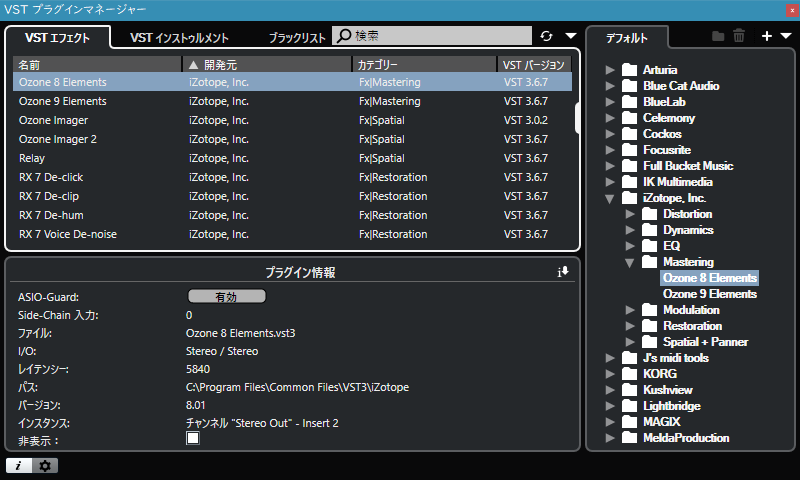The image size is (800, 480).
Task: Click the plugin info panel arrow icon
Action: [x=563, y=272]
